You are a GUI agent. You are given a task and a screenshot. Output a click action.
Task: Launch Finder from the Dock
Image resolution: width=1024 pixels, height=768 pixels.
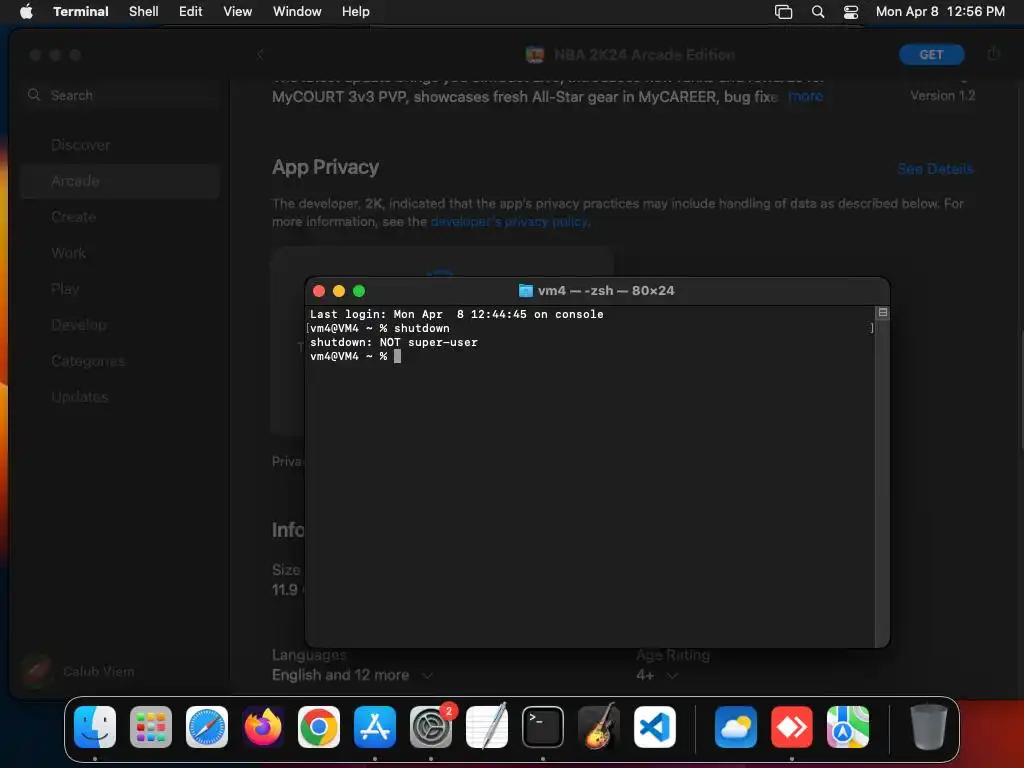[95, 727]
